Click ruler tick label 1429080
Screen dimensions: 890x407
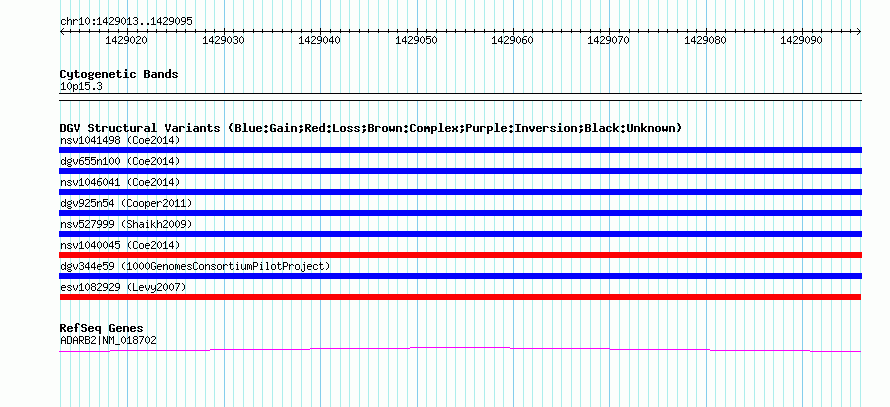[706, 40]
